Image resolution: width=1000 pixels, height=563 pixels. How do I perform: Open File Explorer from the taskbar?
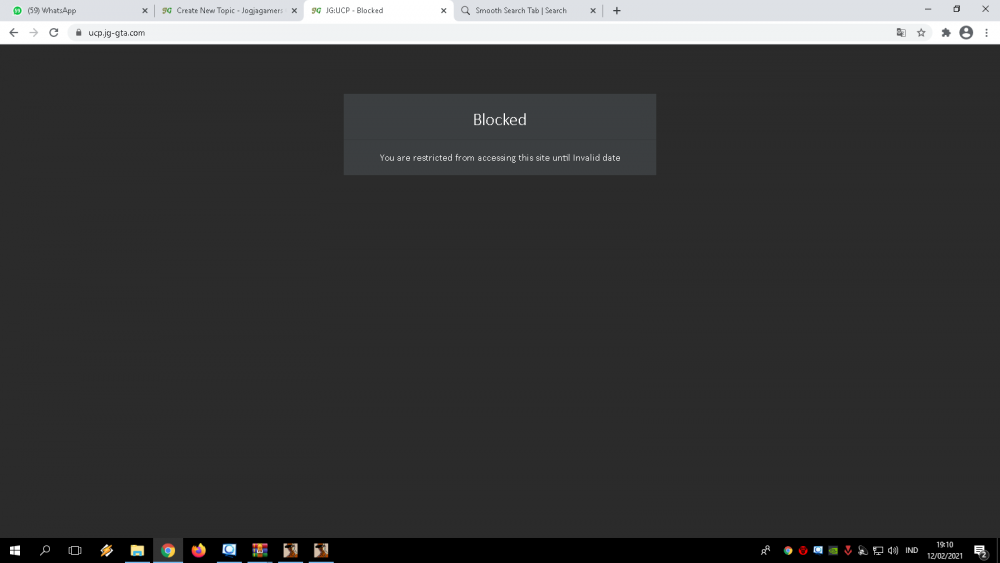click(x=137, y=550)
